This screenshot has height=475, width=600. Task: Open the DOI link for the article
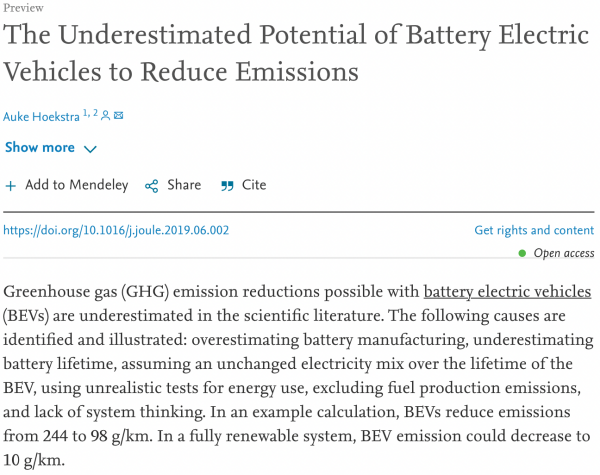pos(117,231)
